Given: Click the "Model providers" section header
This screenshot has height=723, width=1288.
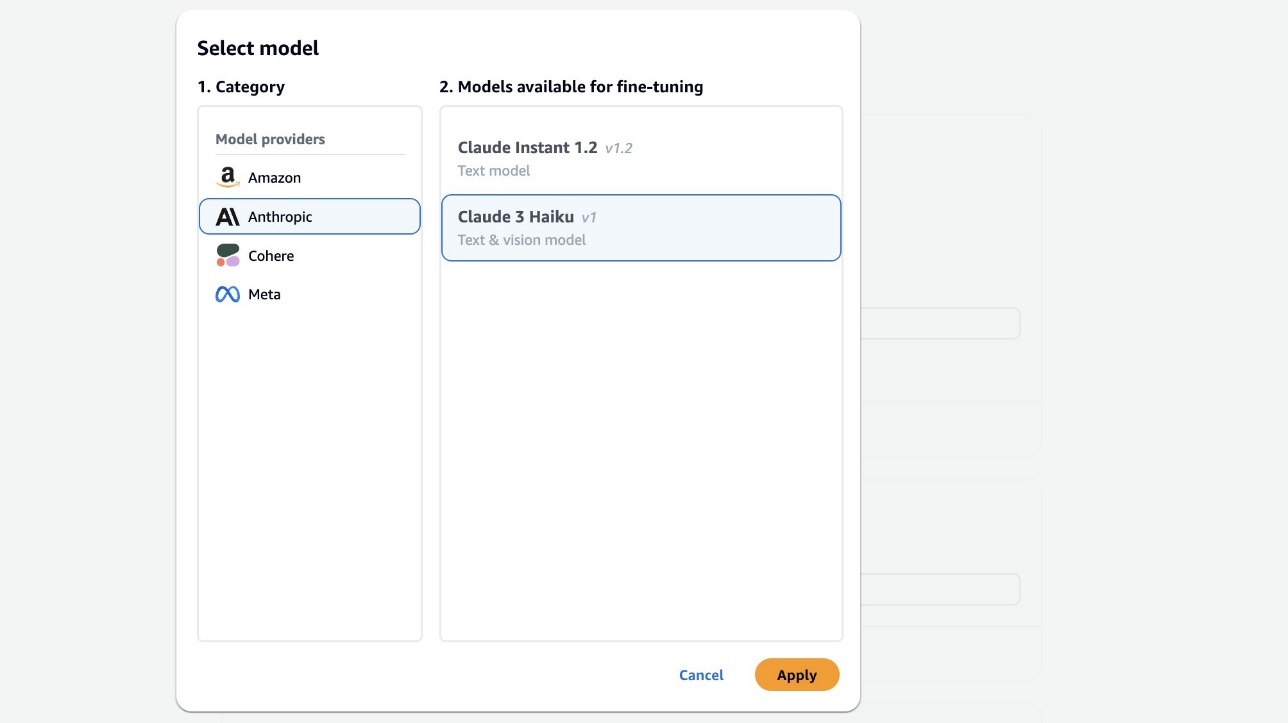Looking at the screenshot, I should pos(270,139).
